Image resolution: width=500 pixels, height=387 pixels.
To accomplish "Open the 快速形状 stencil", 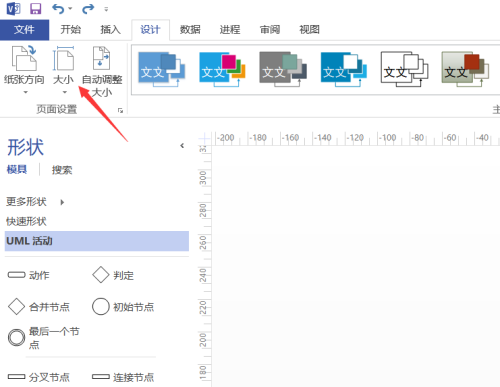I will click(x=26, y=221).
